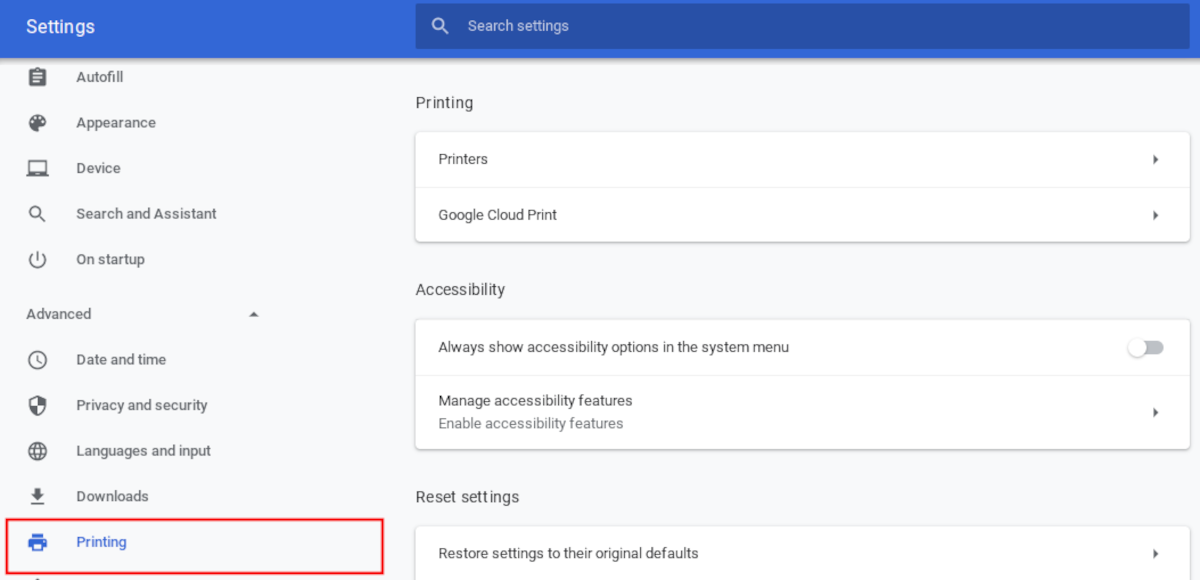Open the Printers settings link
1200x580 pixels.
(463, 159)
